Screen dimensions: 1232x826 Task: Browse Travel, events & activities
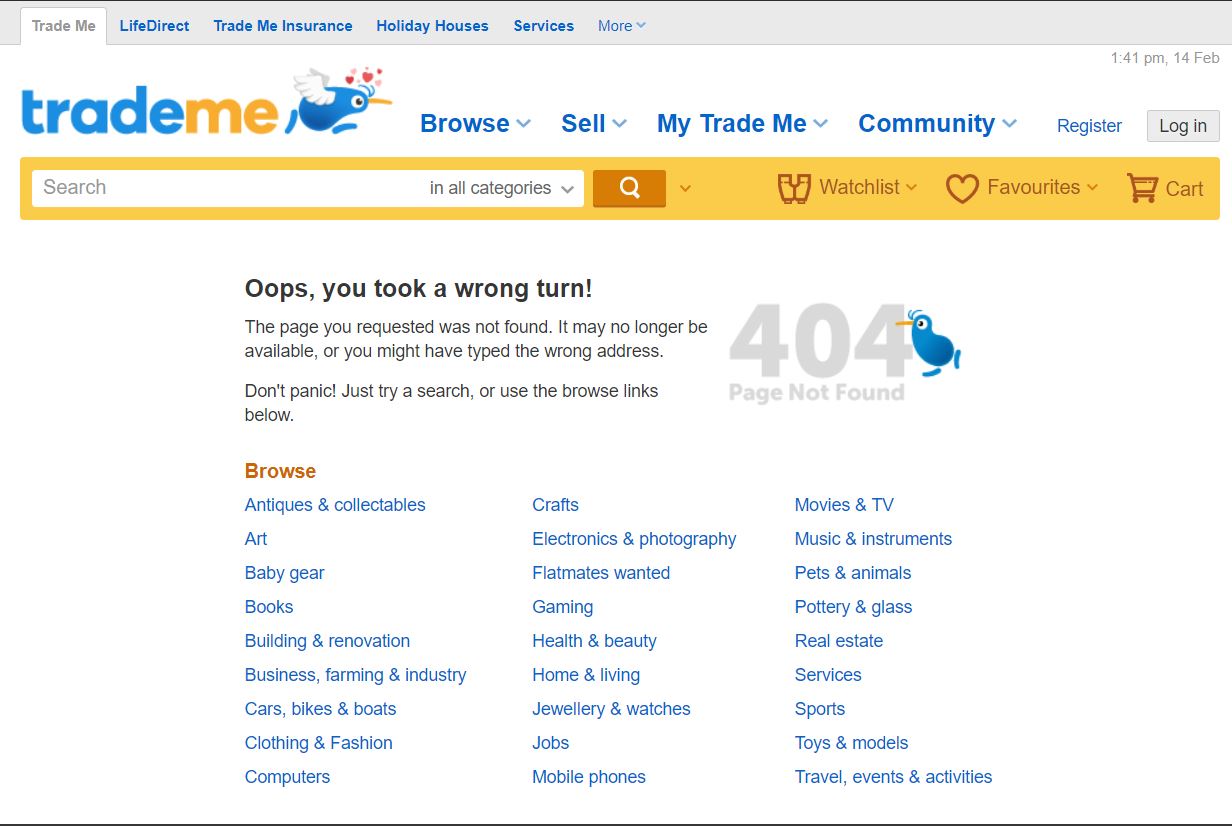(894, 777)
